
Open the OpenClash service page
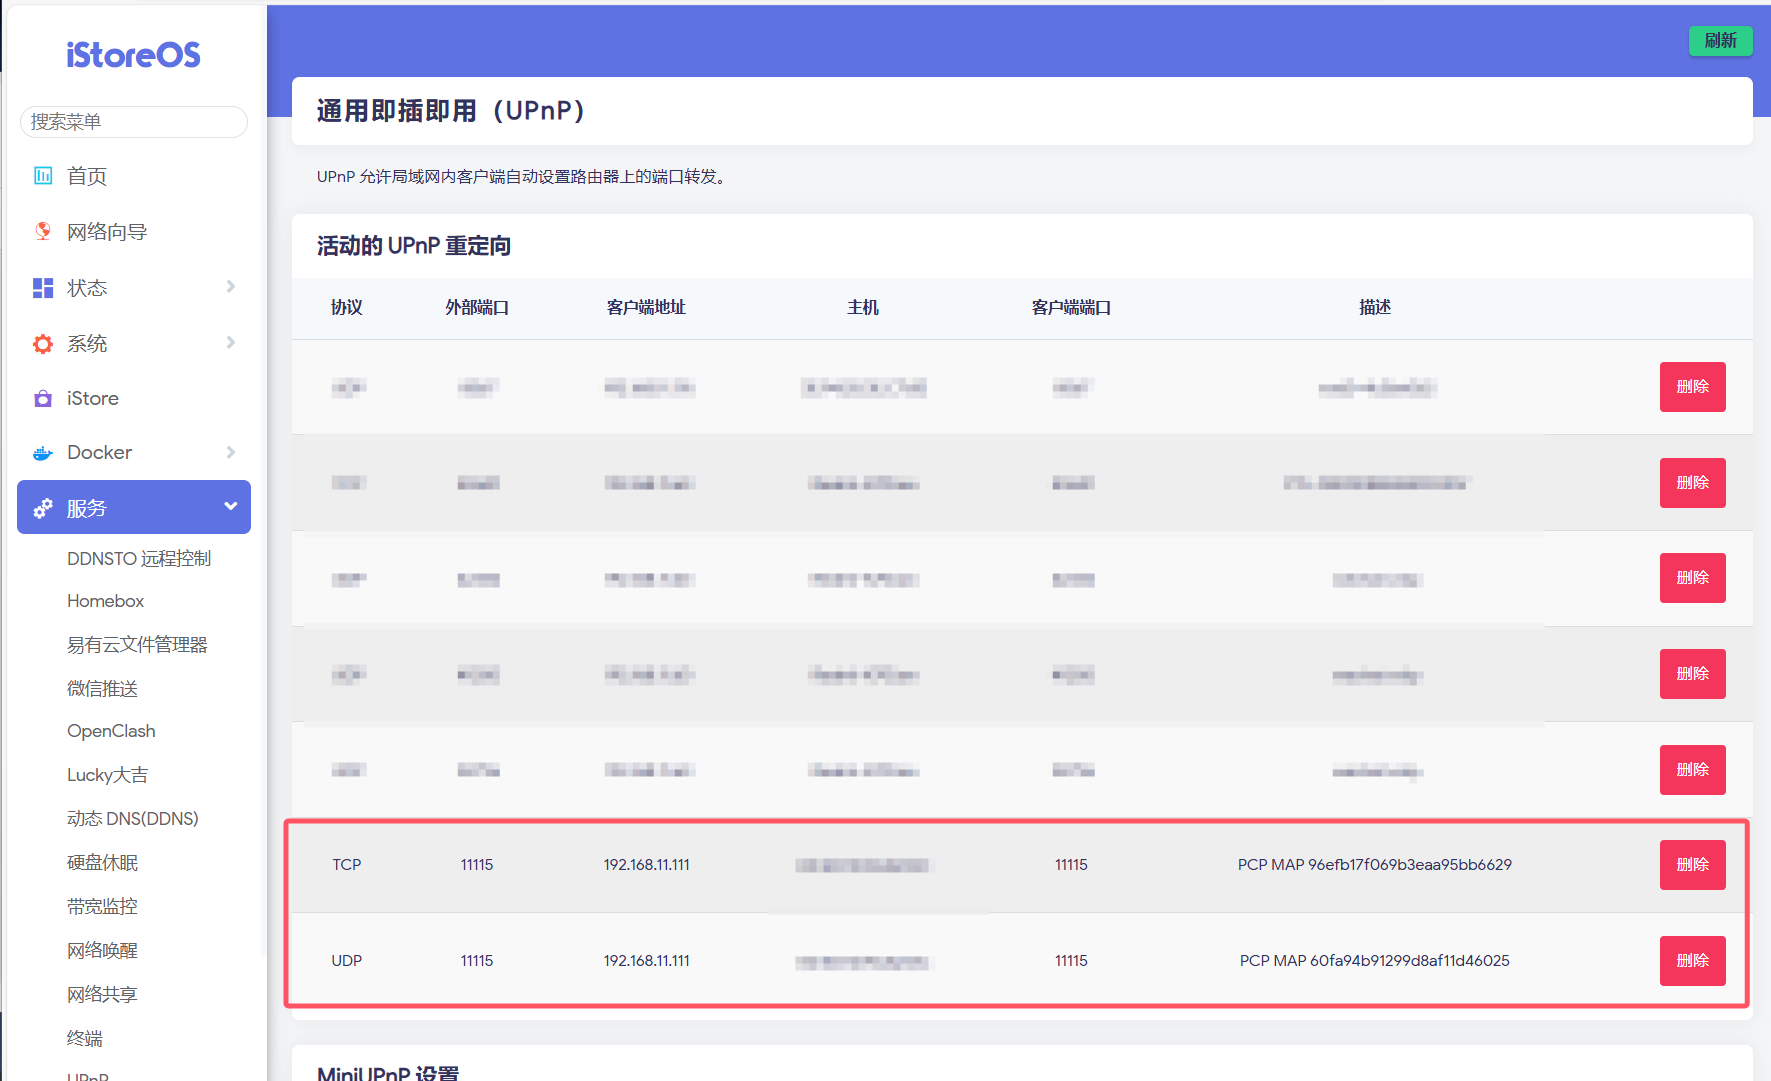(111, 731)
